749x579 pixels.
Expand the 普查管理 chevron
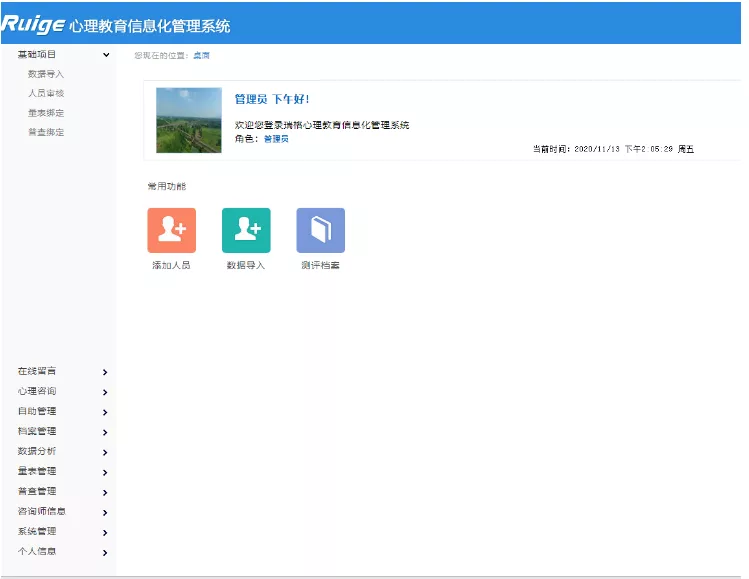tap(105, 493)
